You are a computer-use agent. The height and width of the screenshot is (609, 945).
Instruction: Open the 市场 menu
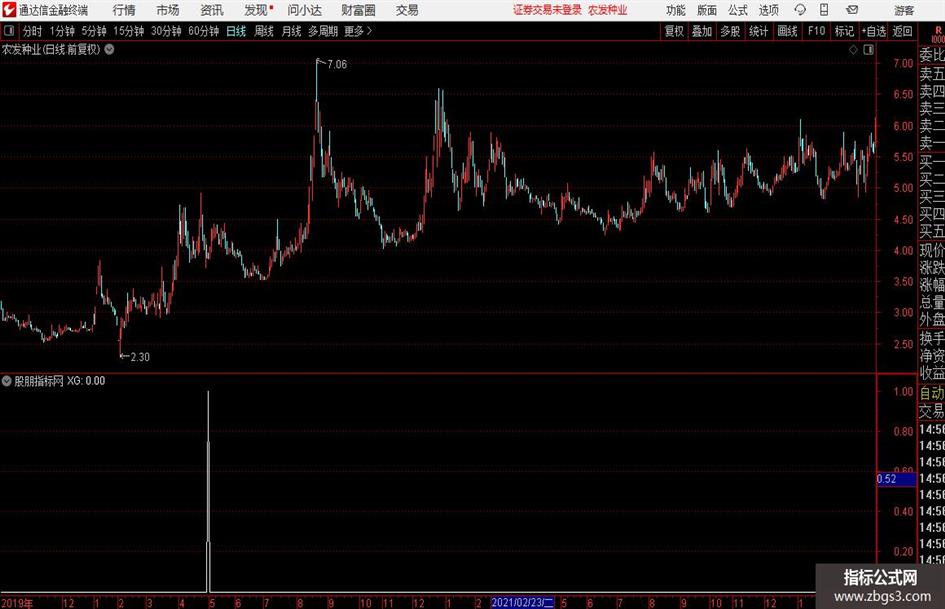coord(168,10)
